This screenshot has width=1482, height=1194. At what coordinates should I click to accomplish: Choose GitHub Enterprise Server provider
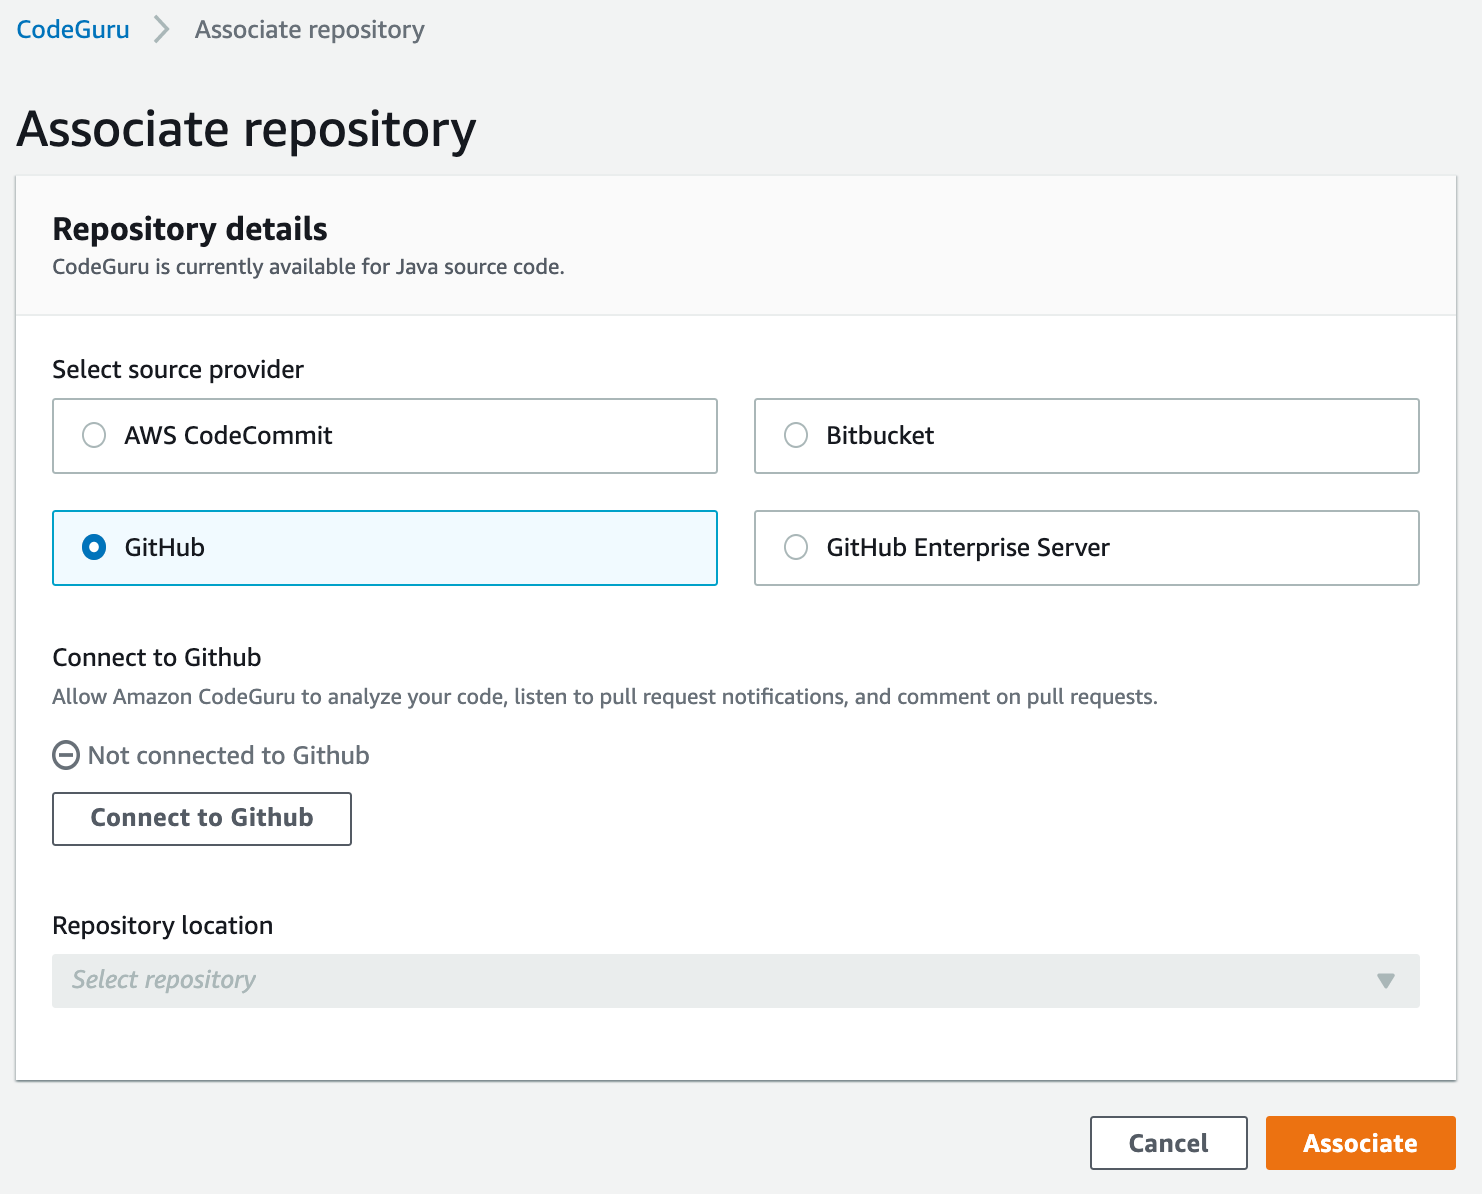tap(1087, 548)
